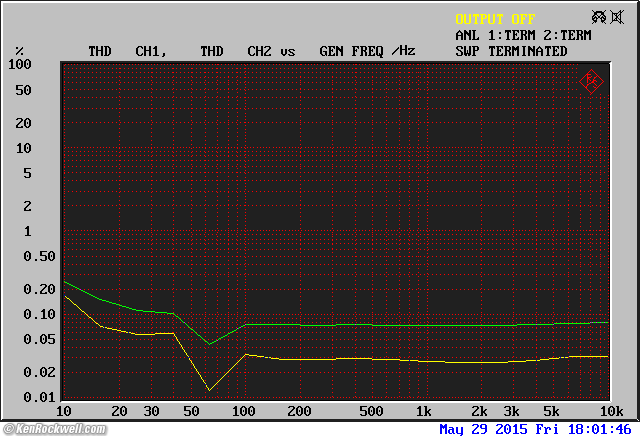Click the THD CH1 trace label
The image size is (640, 436).
click(127, 51)
